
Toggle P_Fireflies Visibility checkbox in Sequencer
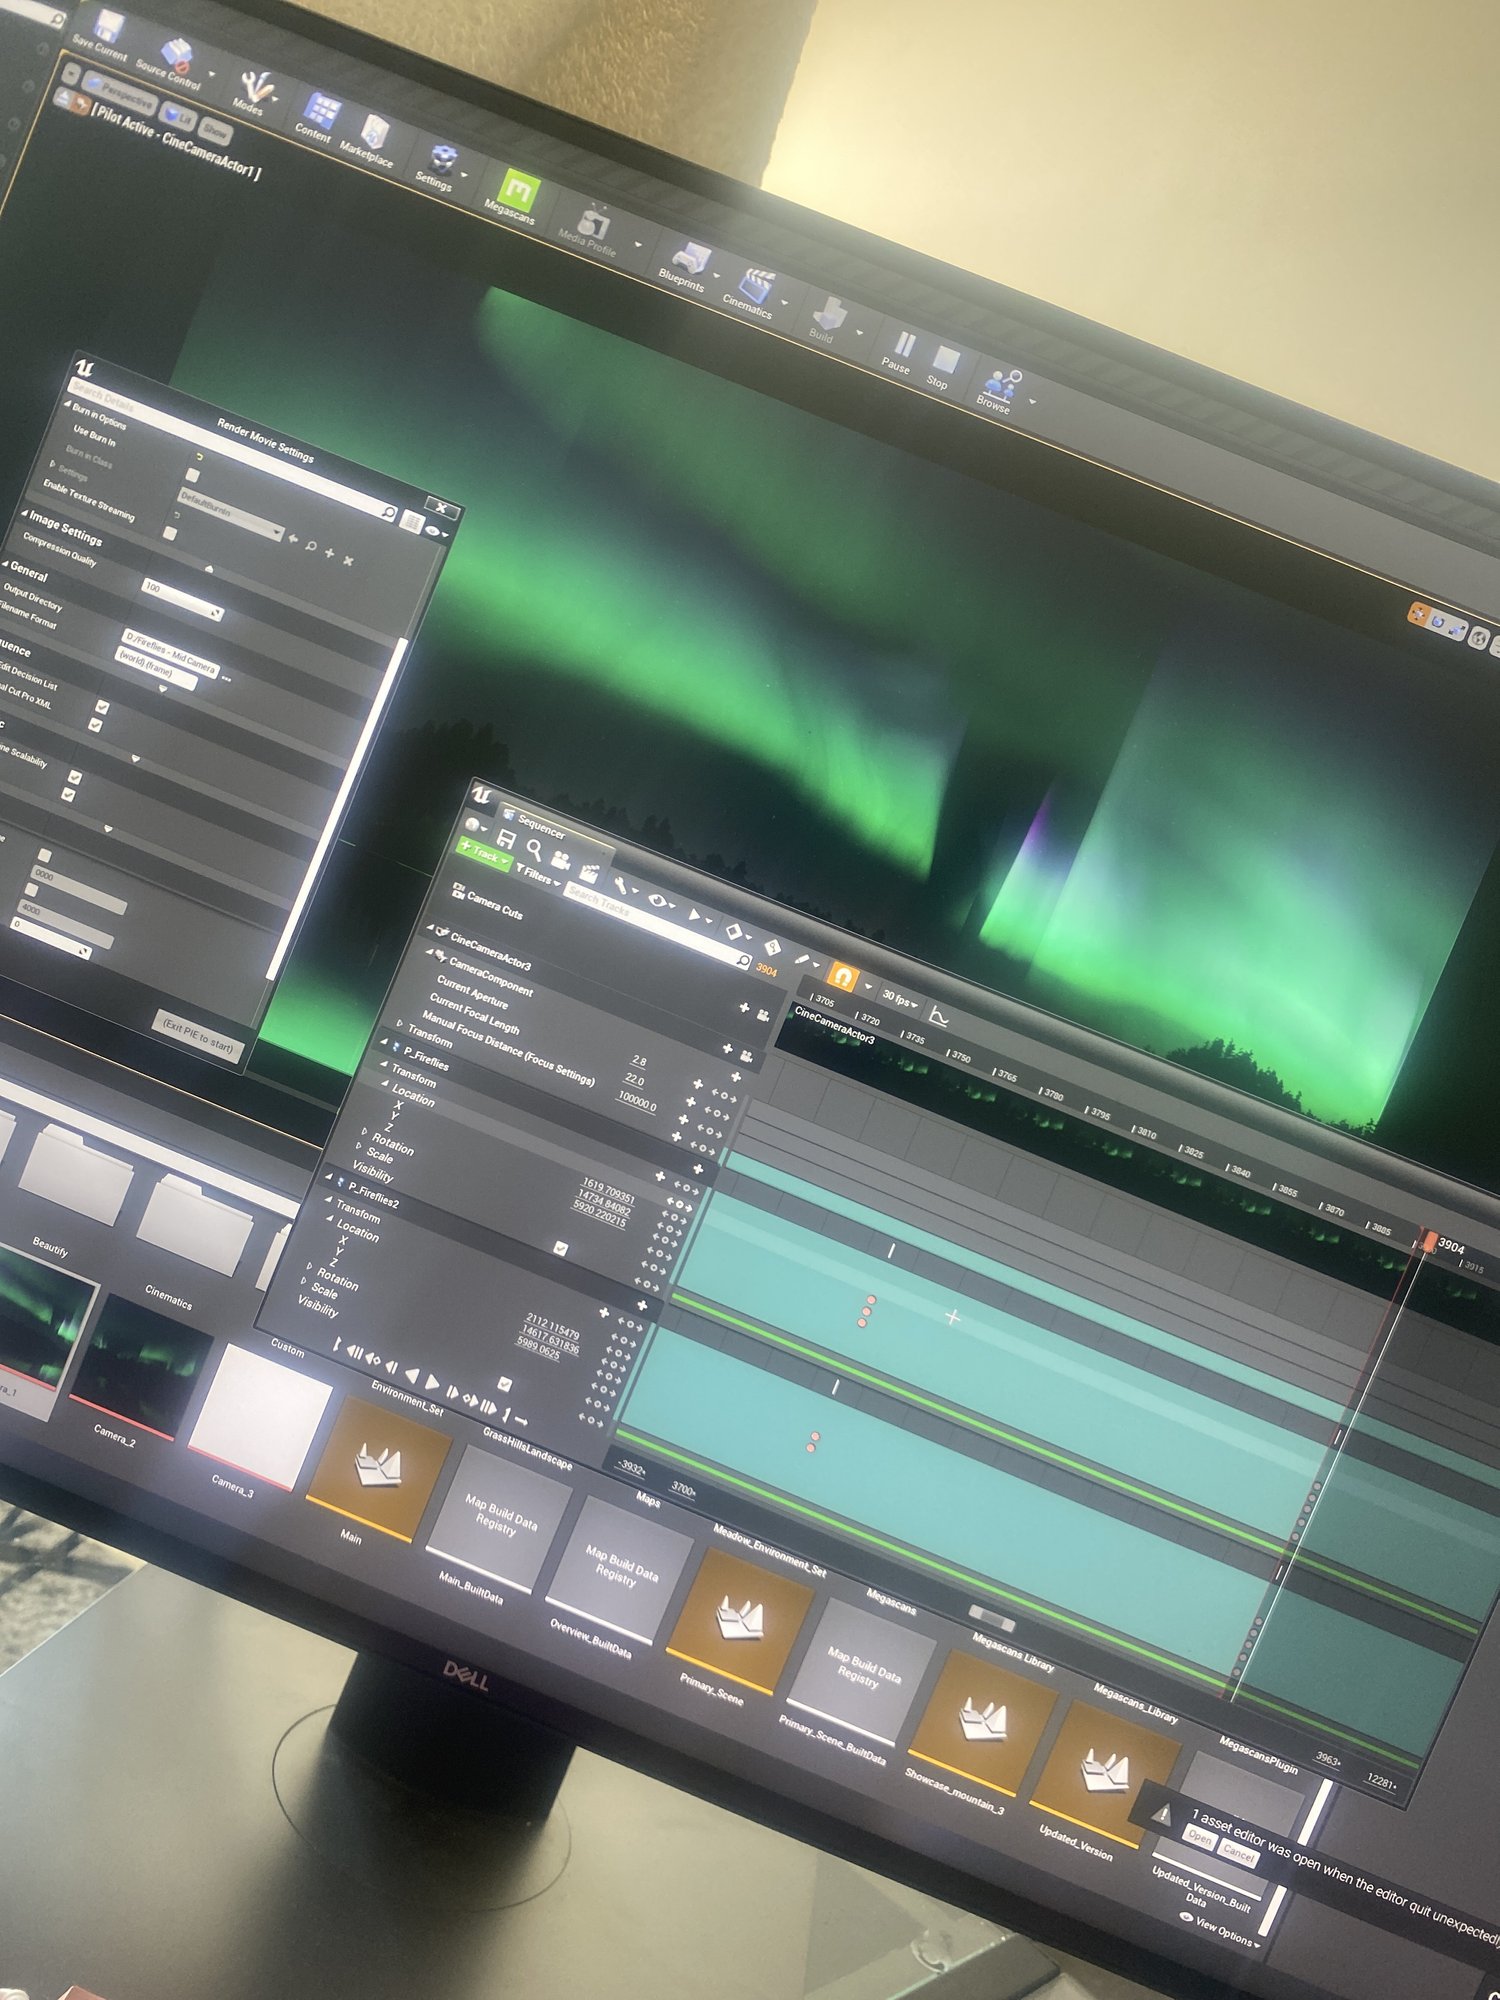tap(561, 1248)
